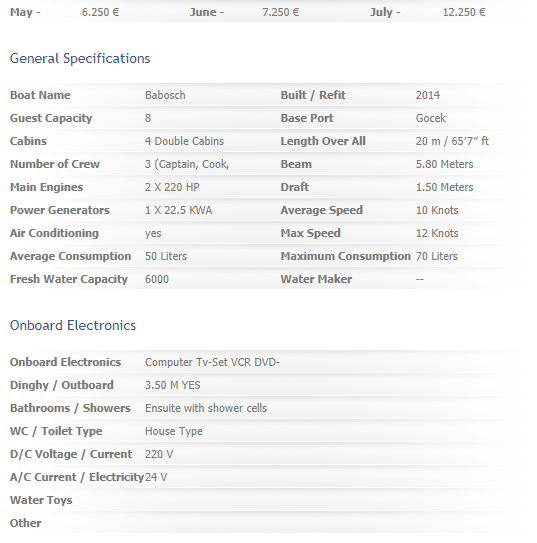Click the Main Engines 2 X 220 HP value
The height and width of the screenshot is (543, 537).
(172, 187)
